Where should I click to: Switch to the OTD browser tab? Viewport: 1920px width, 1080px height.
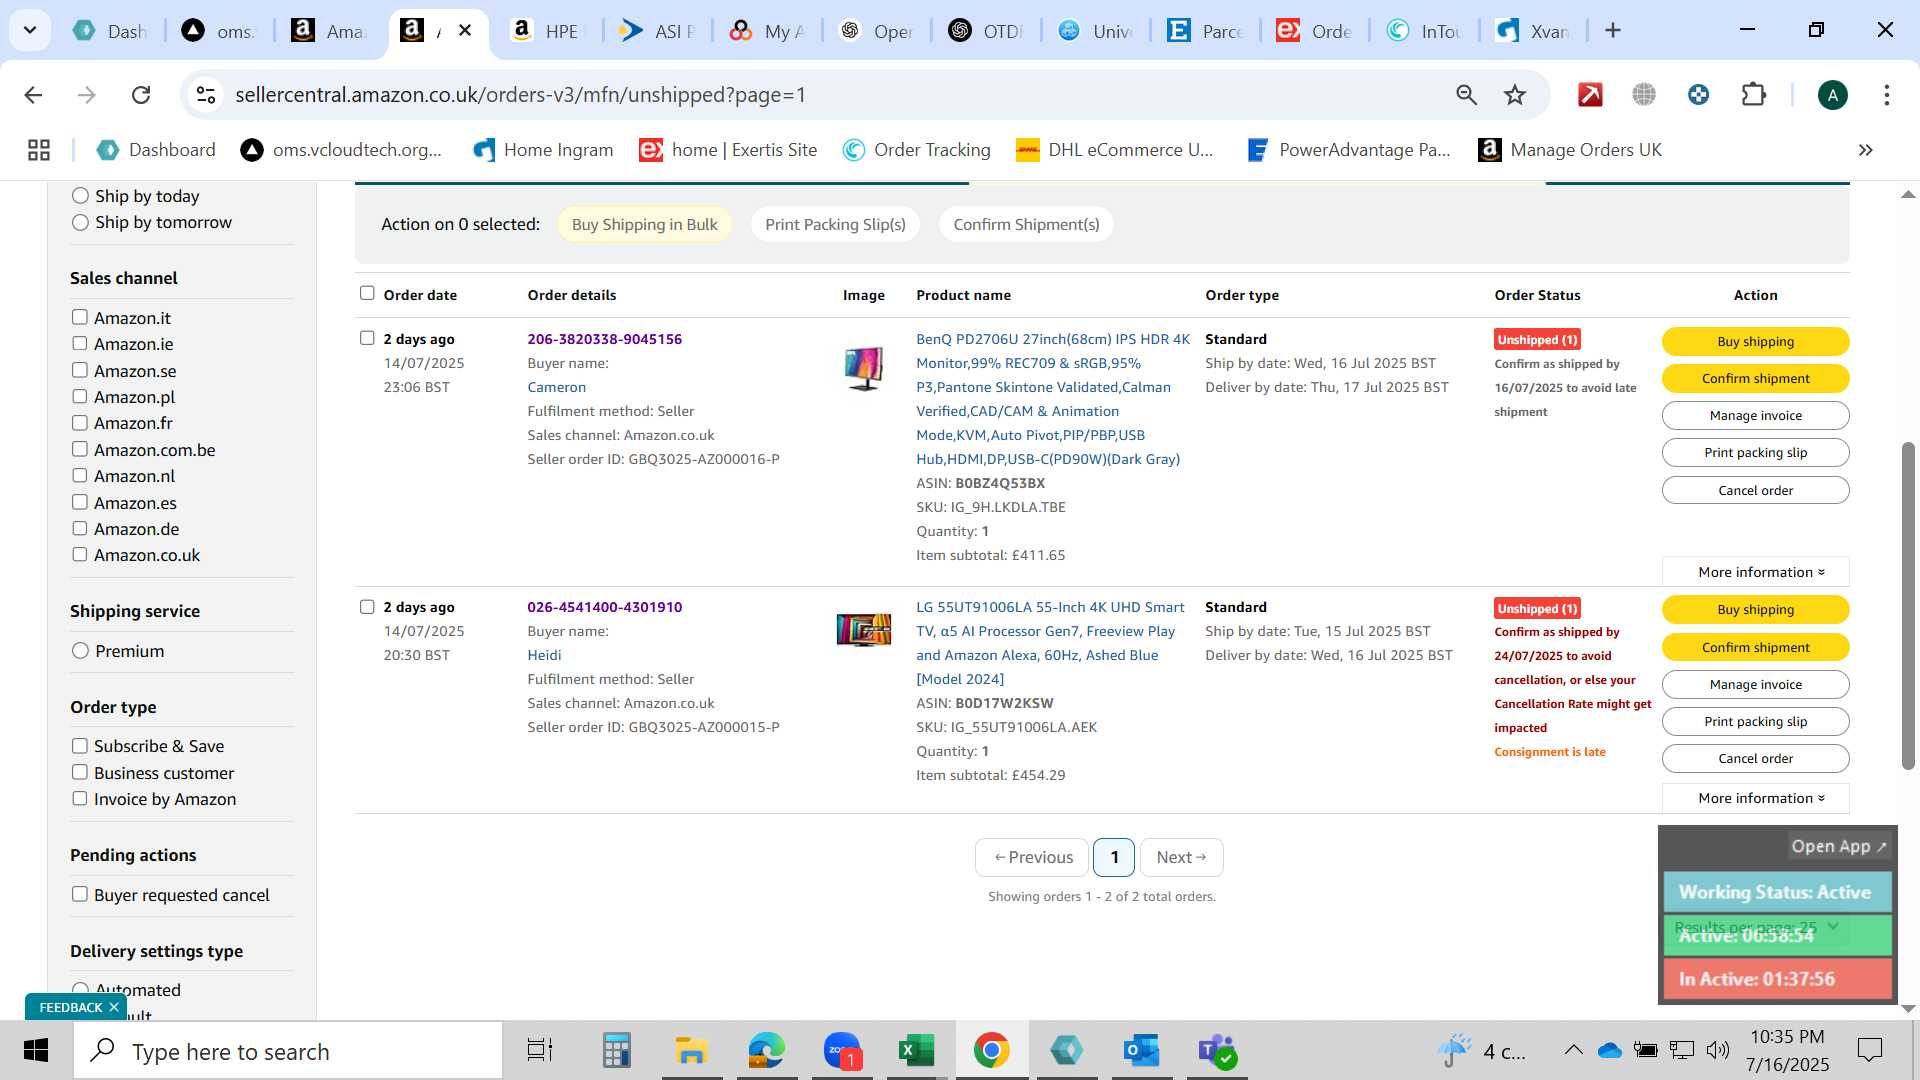click(x=987, y=31)
